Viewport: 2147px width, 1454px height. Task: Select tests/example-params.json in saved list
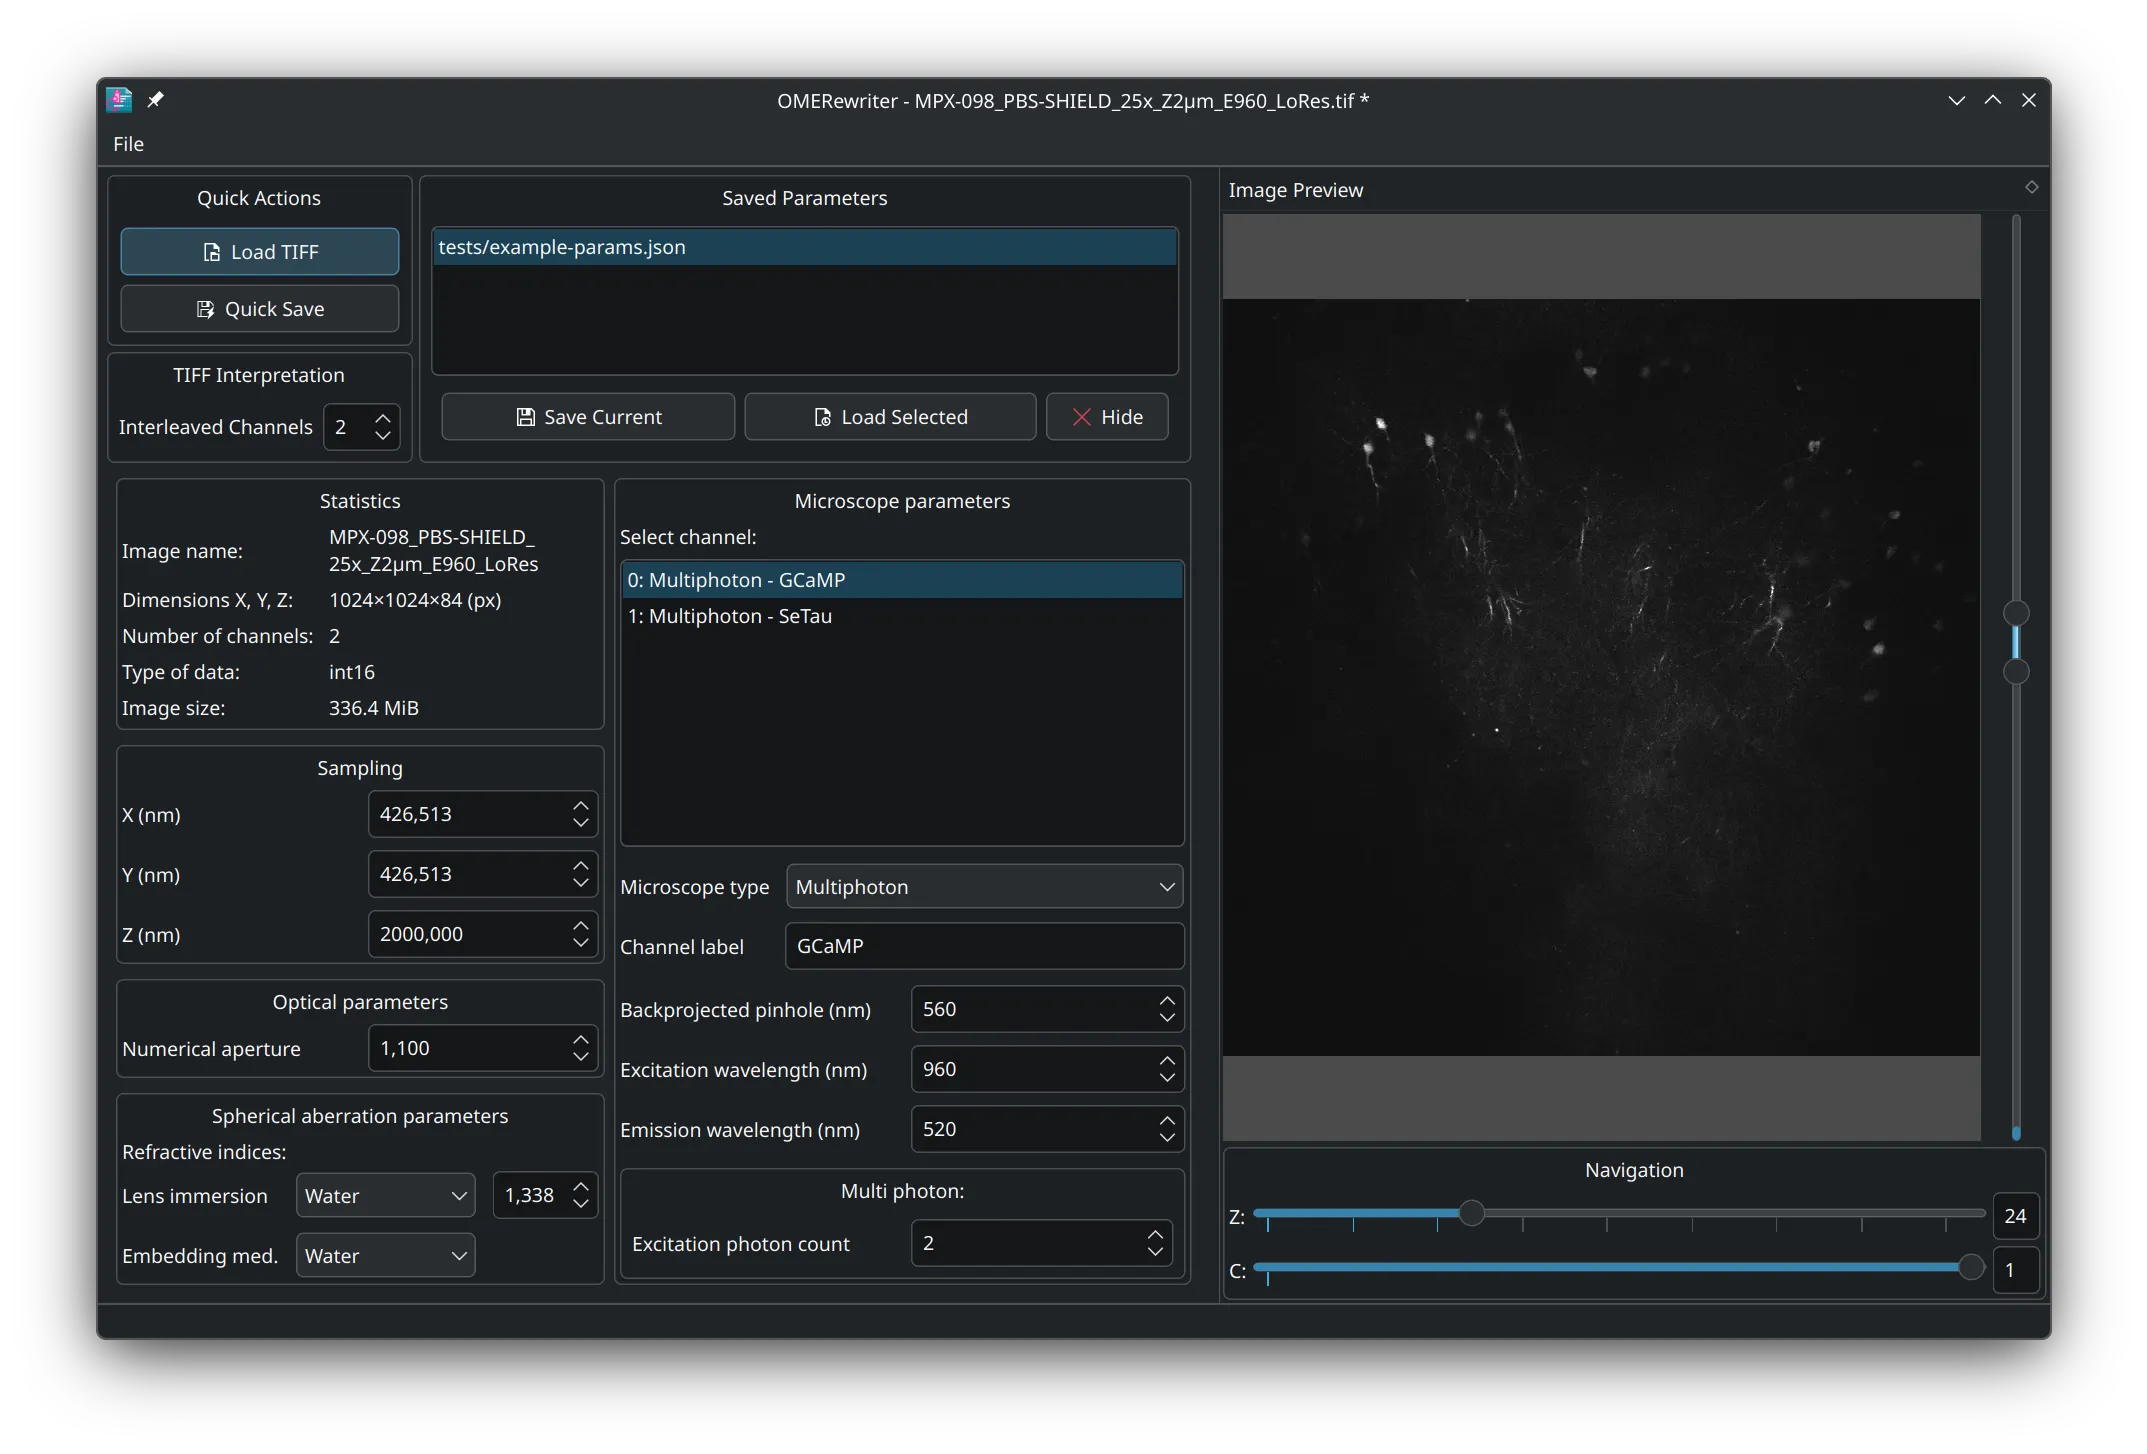tap(805, 247)
